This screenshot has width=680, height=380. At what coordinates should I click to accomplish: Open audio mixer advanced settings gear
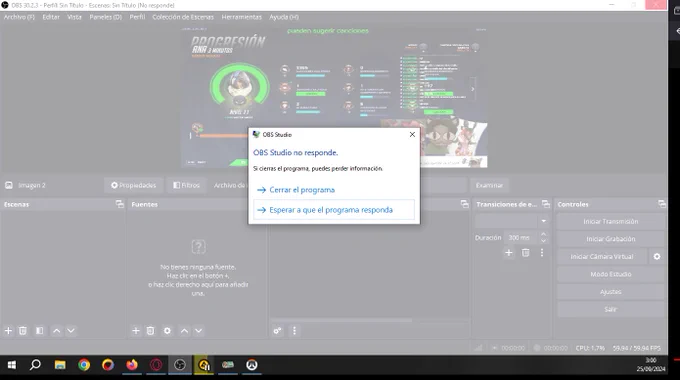point(277,331)
